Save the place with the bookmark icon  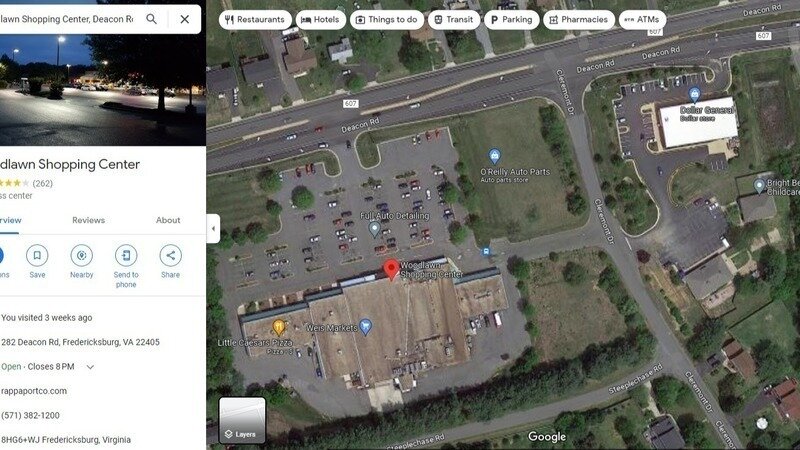[x=37, y=255]
